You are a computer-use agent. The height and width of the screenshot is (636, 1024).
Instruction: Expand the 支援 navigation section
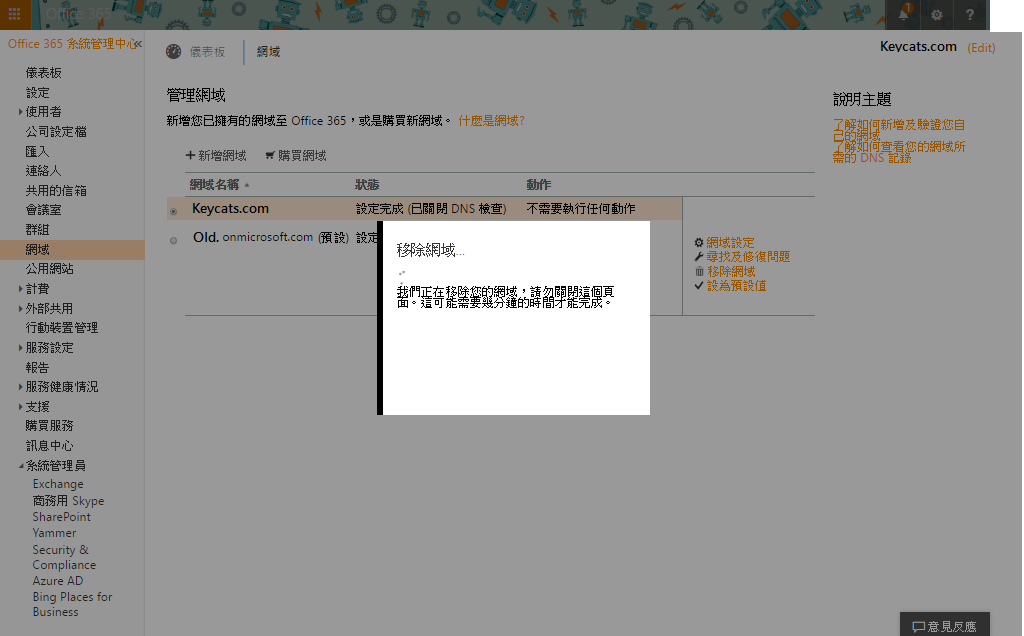pyautogui.click(x=20, y=407)
